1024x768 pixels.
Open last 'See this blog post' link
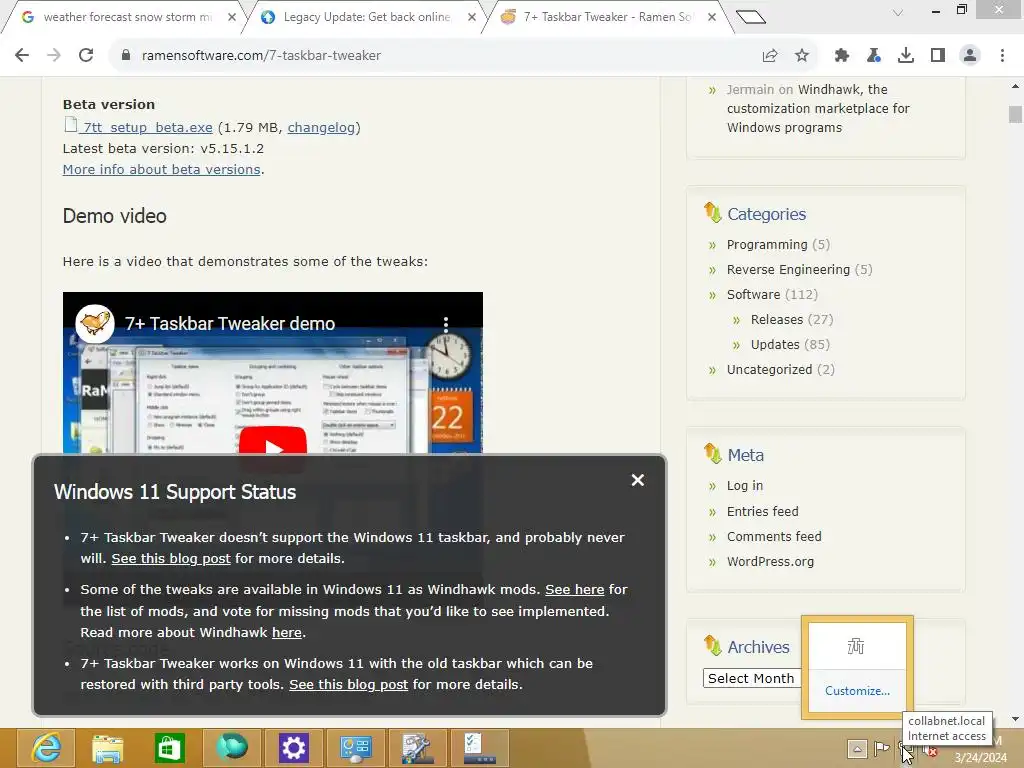(348, 684)
